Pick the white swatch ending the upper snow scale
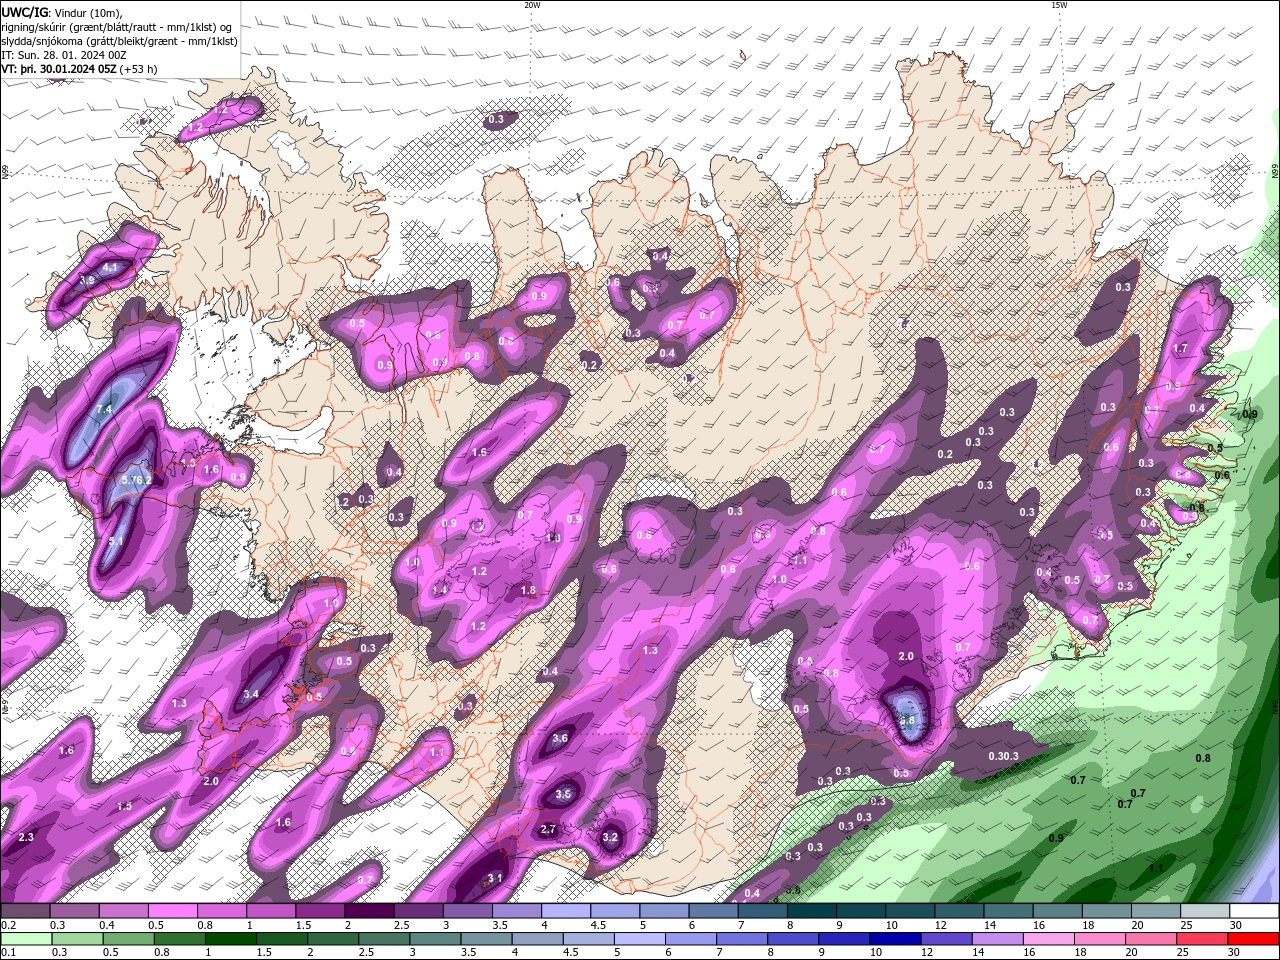 point(1254,911)
